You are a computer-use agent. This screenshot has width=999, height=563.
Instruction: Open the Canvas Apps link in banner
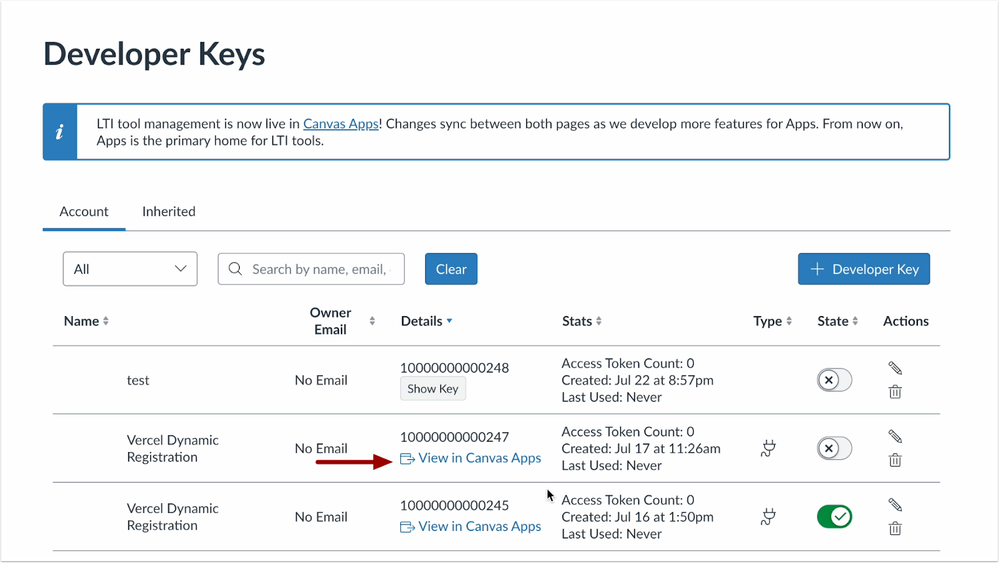tap(341, 124)
